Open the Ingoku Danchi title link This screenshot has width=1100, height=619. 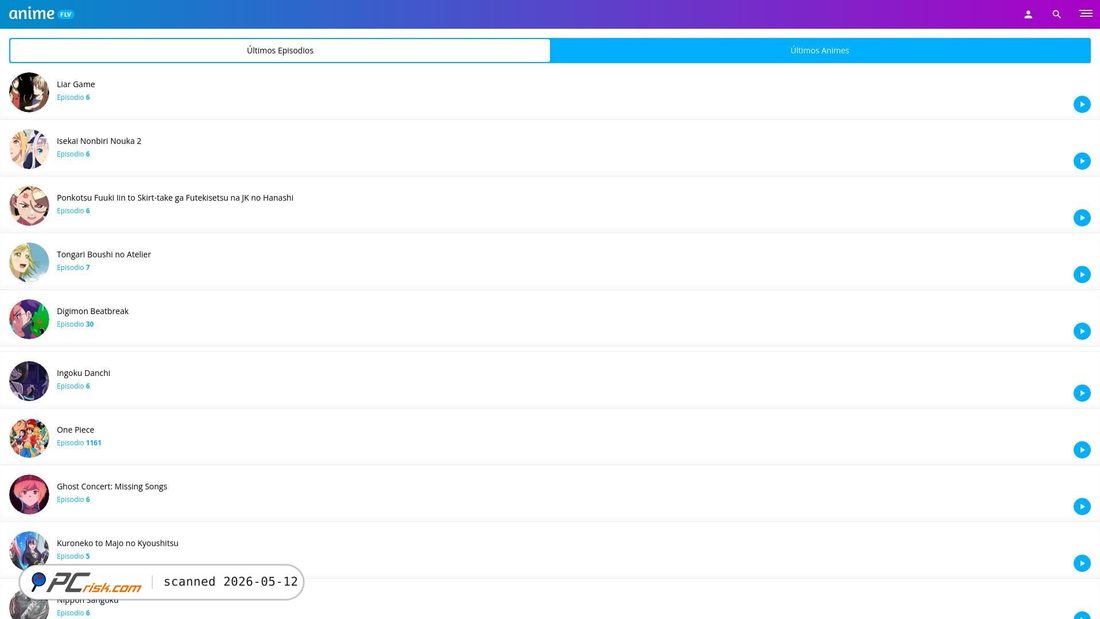(83, 373)
